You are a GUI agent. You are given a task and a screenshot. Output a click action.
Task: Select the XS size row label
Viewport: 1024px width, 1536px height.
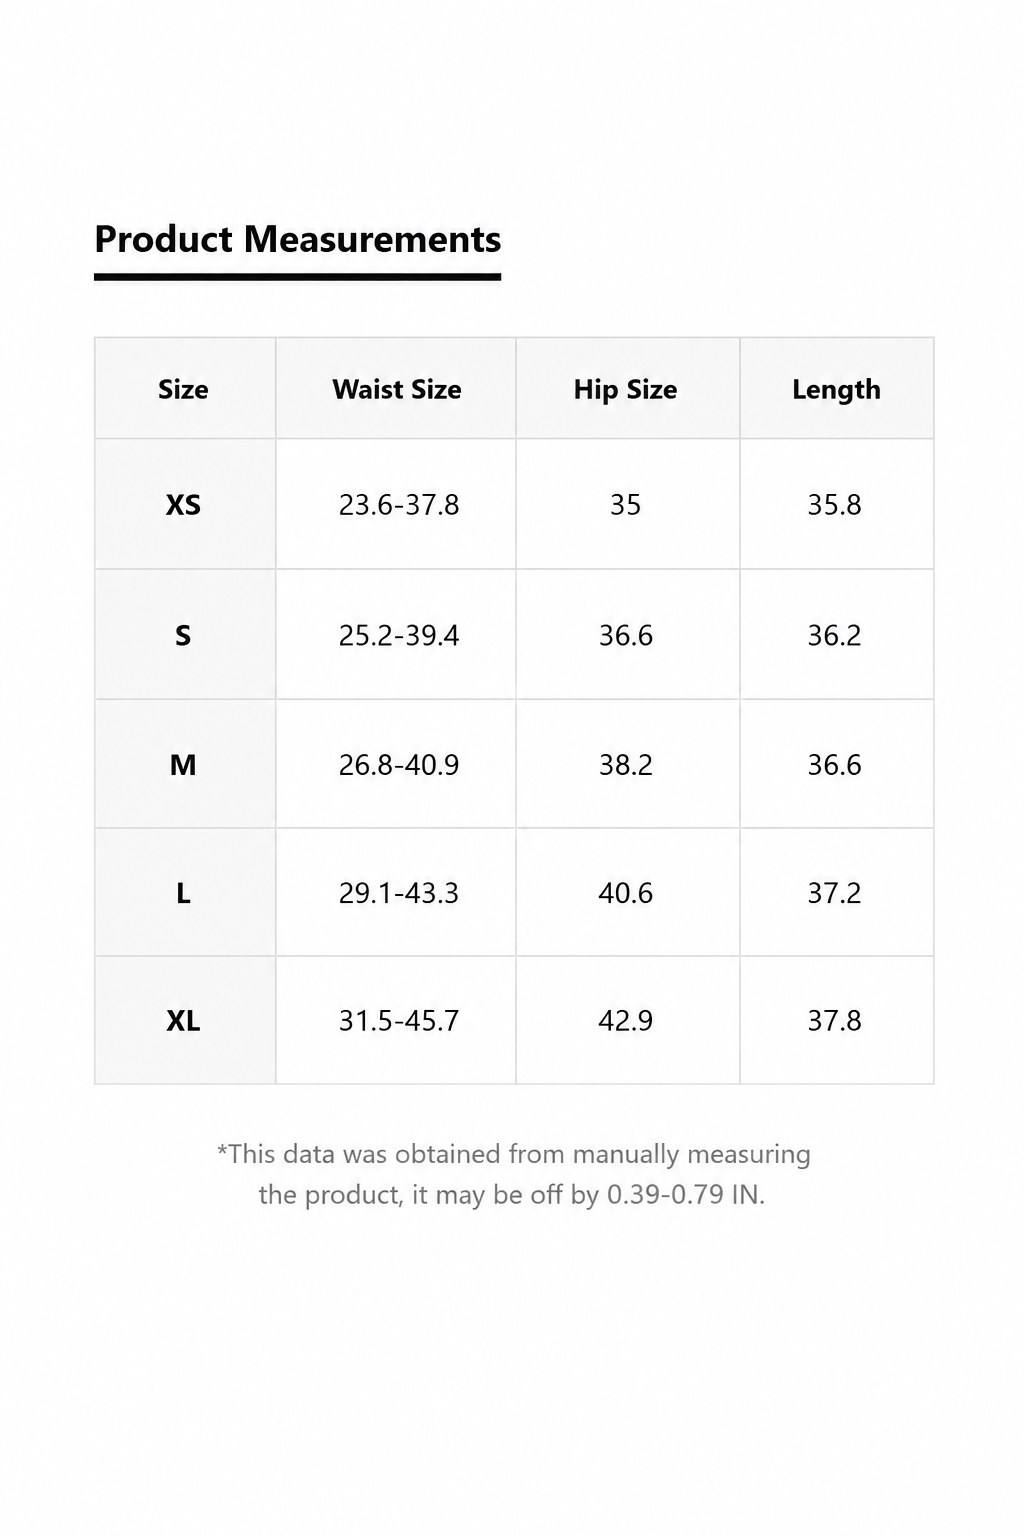coord(183,505)
